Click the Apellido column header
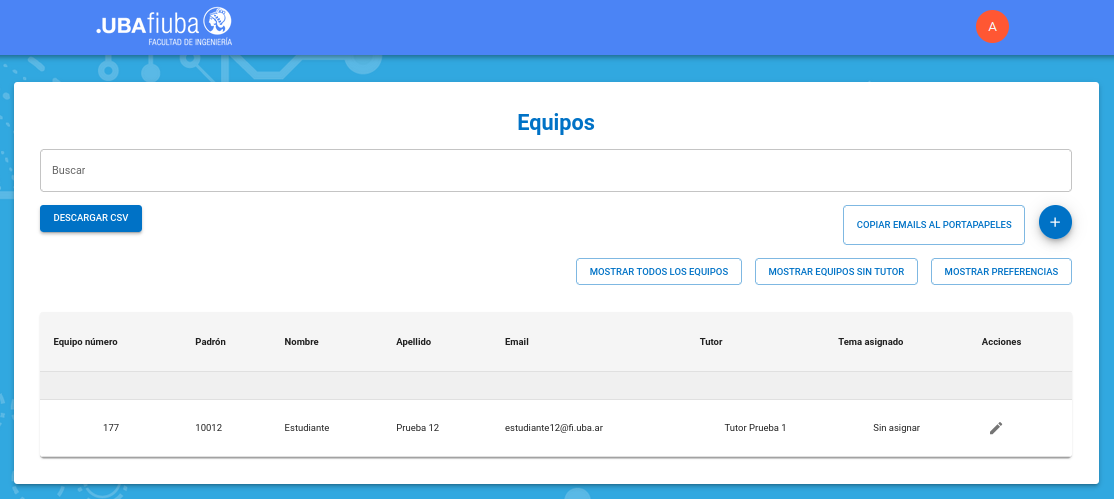Viewport: 1114px width, 499px height. pyautogui.click(x=413, y=342)
